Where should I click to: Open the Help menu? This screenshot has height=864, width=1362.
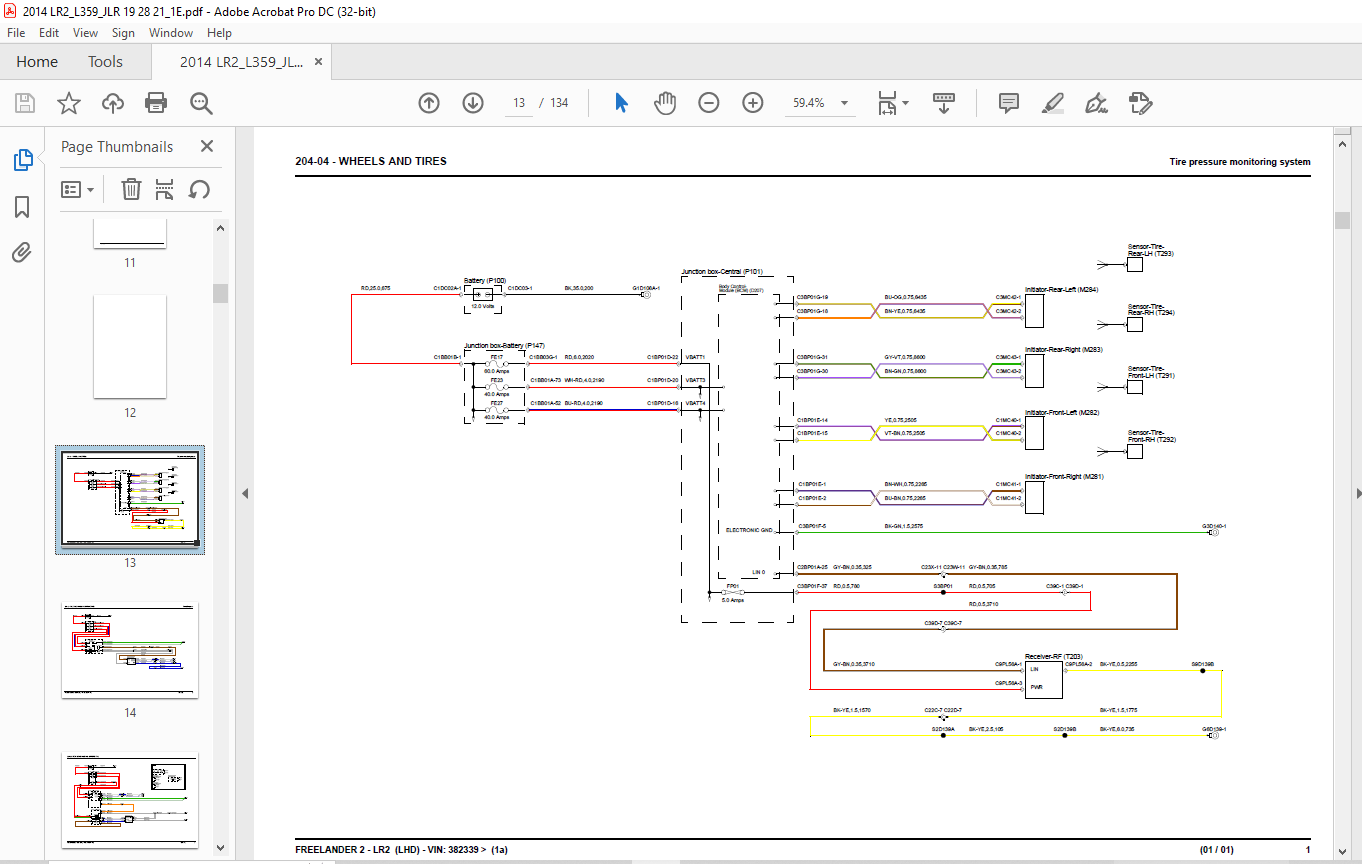(219, 33)
